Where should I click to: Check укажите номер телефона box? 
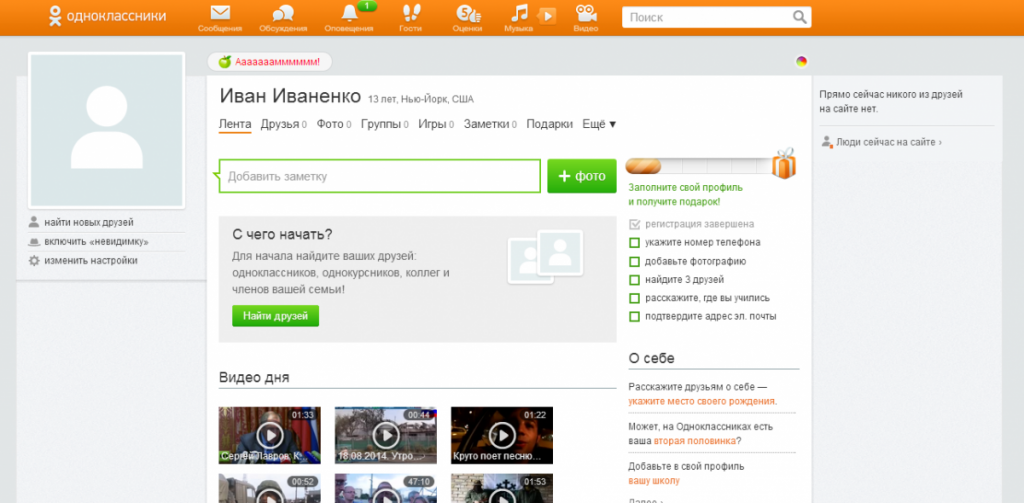pyautogui.click(x=634, y=243)
